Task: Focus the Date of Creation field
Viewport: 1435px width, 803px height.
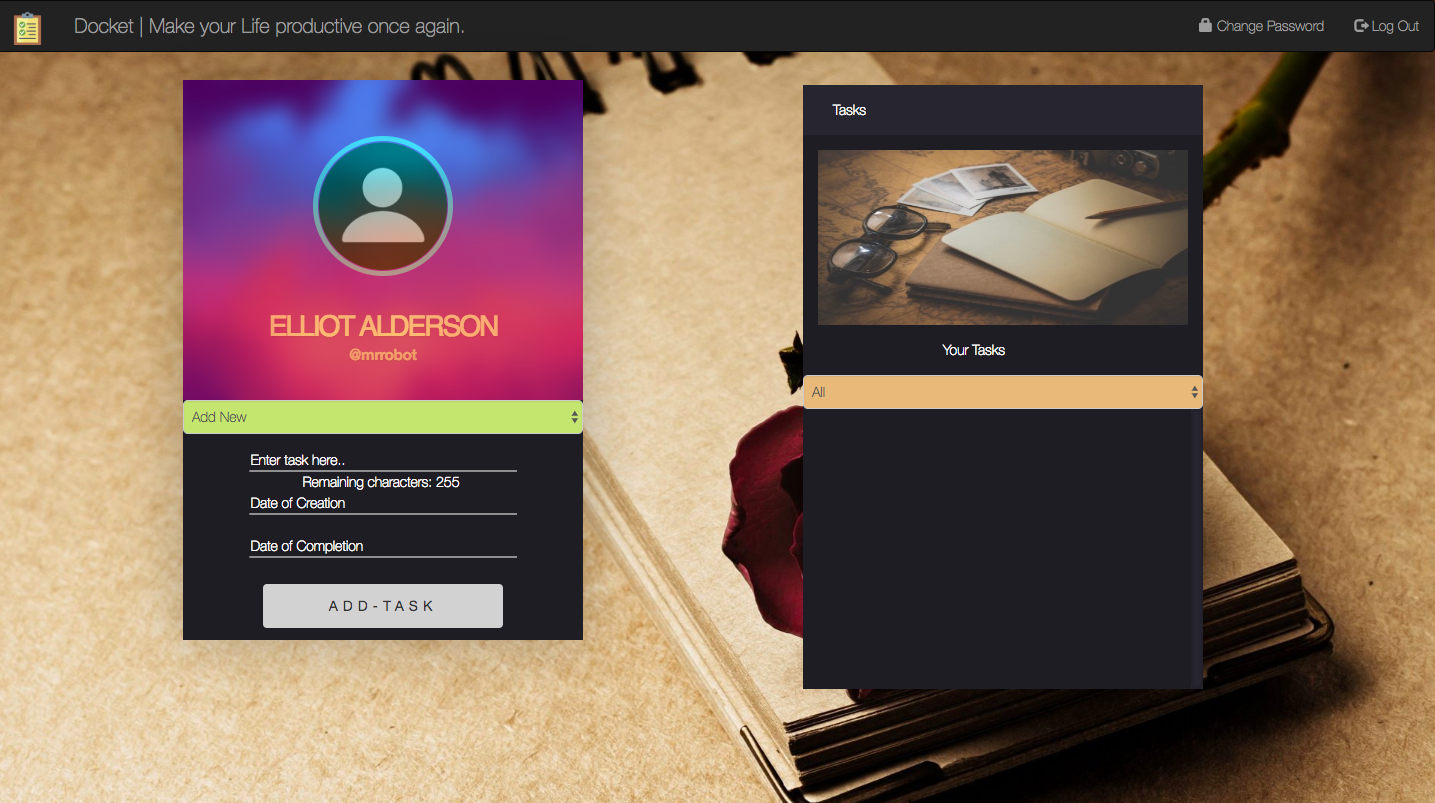Action: point(383,503)
